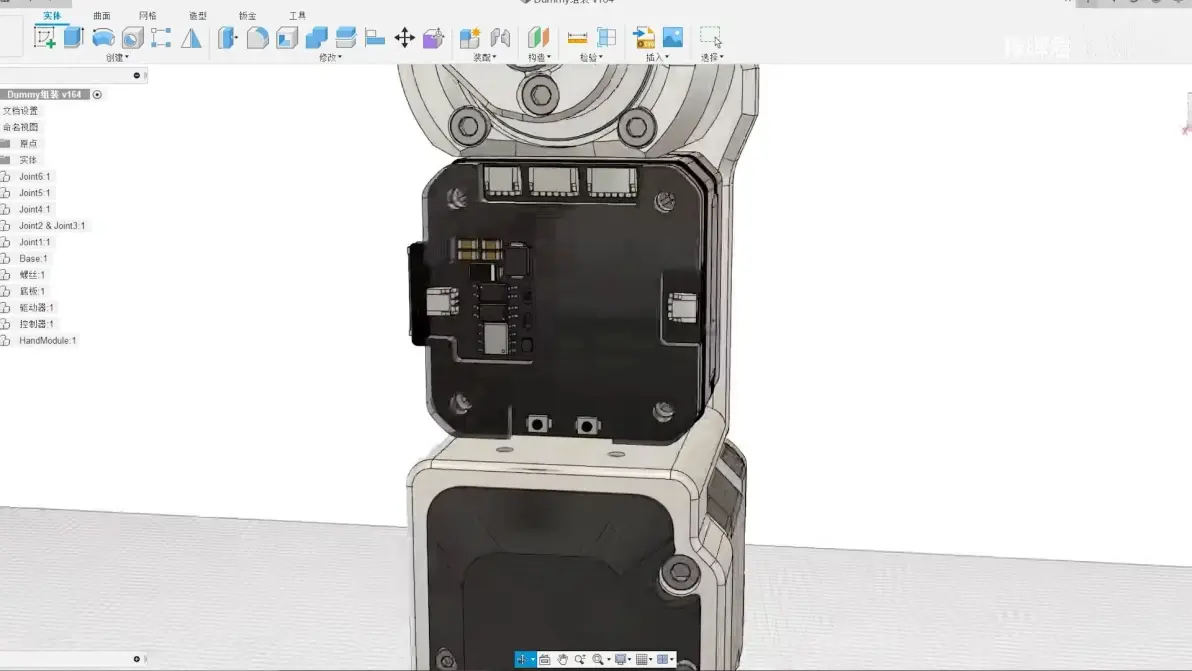
Task: Switch to the 实体 tab
Action: click(52, 16)
